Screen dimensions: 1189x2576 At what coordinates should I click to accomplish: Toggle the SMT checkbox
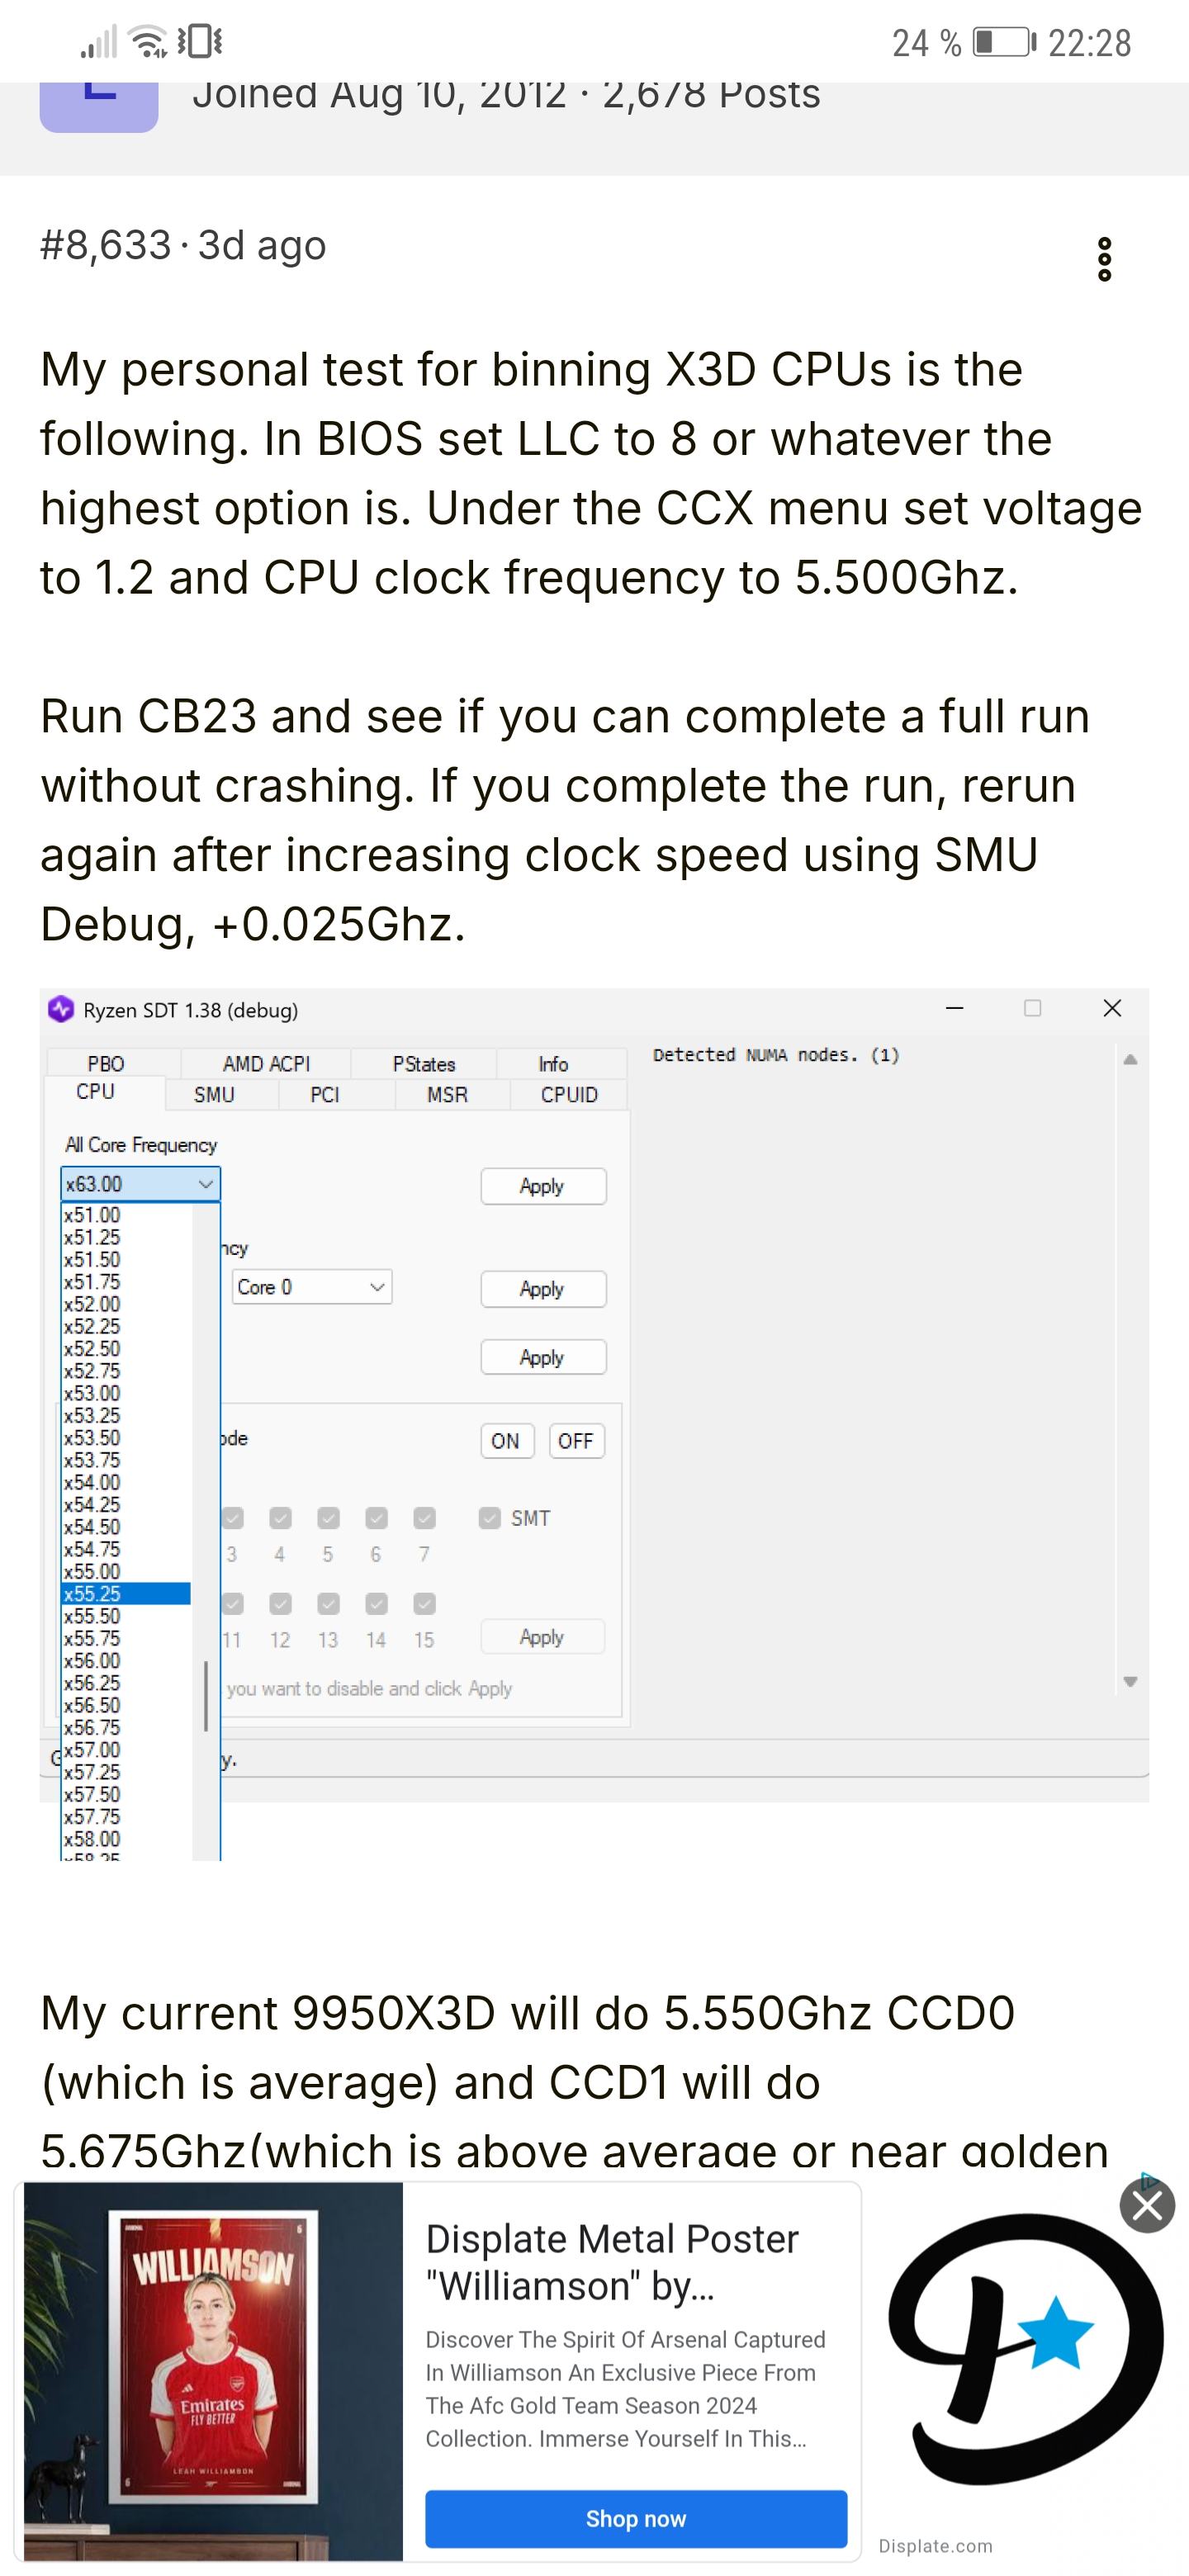[490, 1518]
